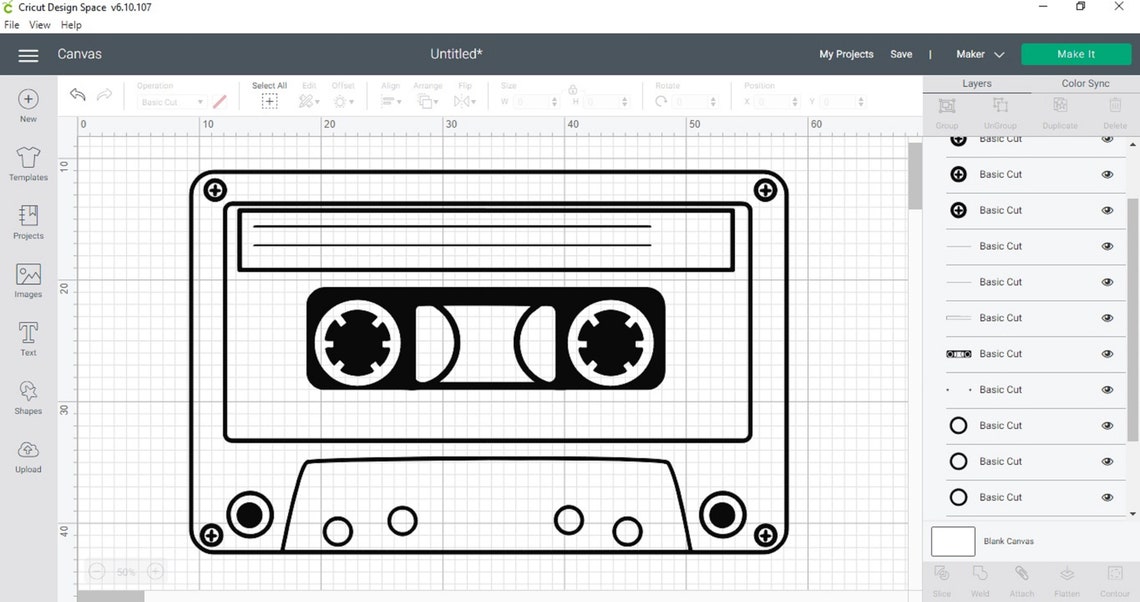Toggle visibility of the bottom Basic Cut layer

click(1107, 497)
